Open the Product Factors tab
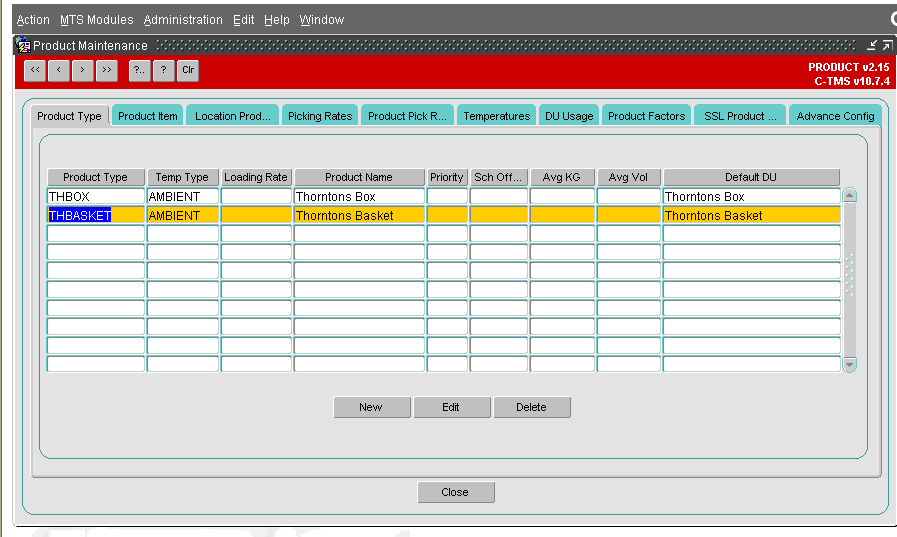This screenshot has width=897, height=537. [x=646, y=116]
